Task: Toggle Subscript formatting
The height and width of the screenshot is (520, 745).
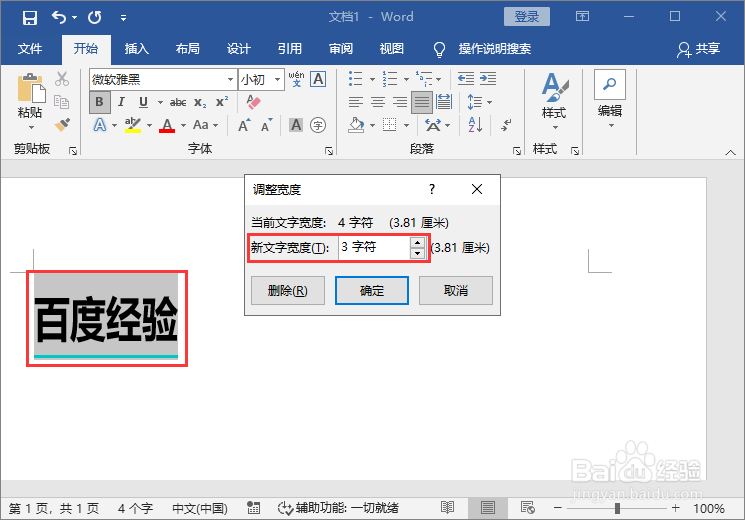Action: point(200,102)
